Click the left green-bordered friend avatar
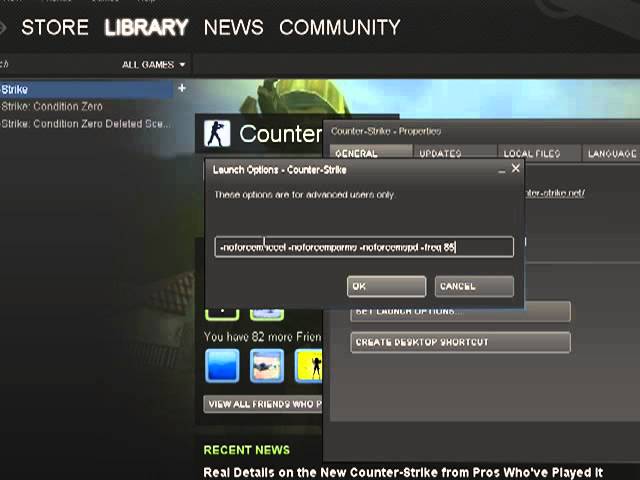Viewport: 640px width, 480px height. coord(222,314)
